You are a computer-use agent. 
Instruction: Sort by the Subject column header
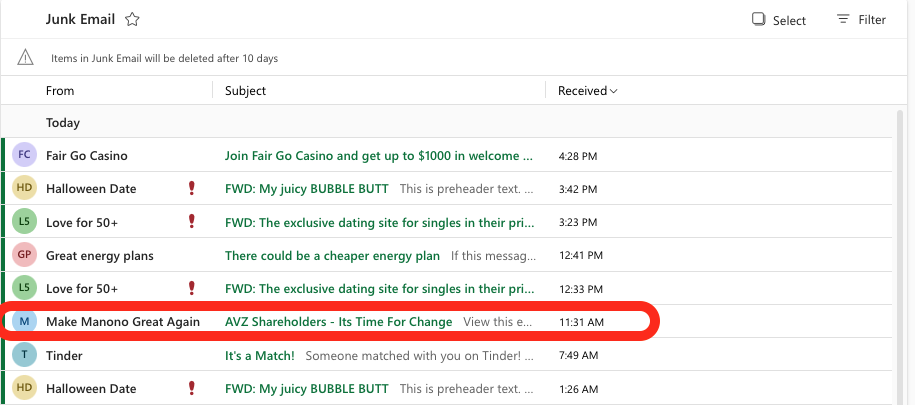click(245, 91)
